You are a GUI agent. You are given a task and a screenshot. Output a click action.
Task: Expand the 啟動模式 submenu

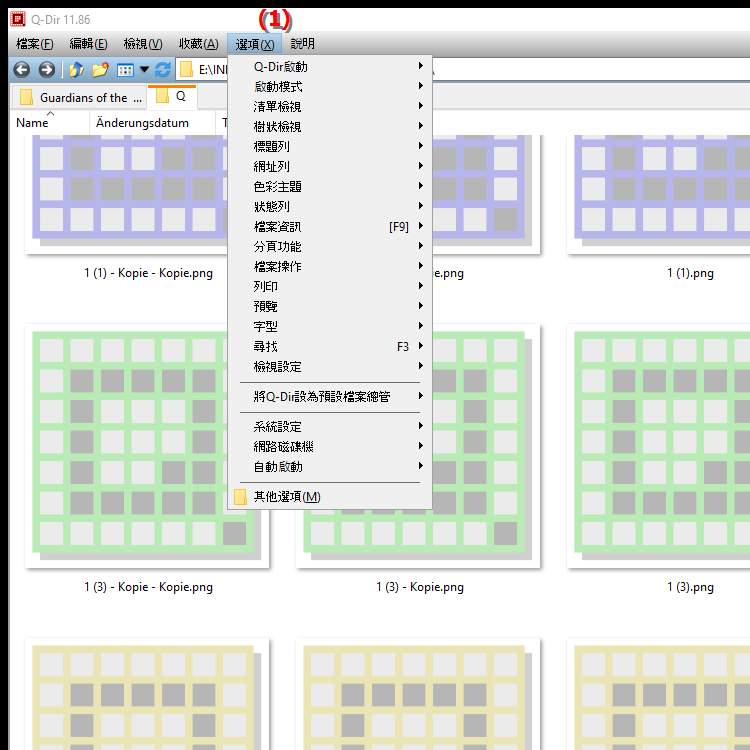tap(330, 86)
